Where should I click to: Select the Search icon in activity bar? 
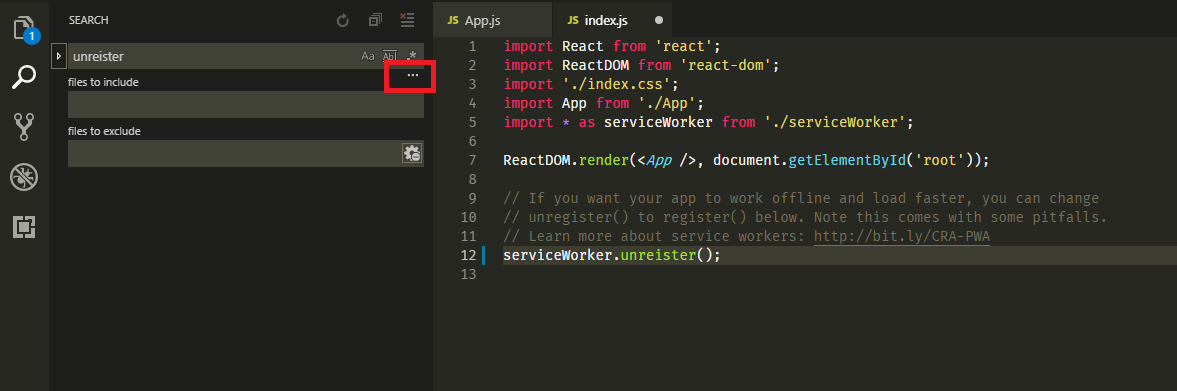pyautogui.click(x=24, y=77)
